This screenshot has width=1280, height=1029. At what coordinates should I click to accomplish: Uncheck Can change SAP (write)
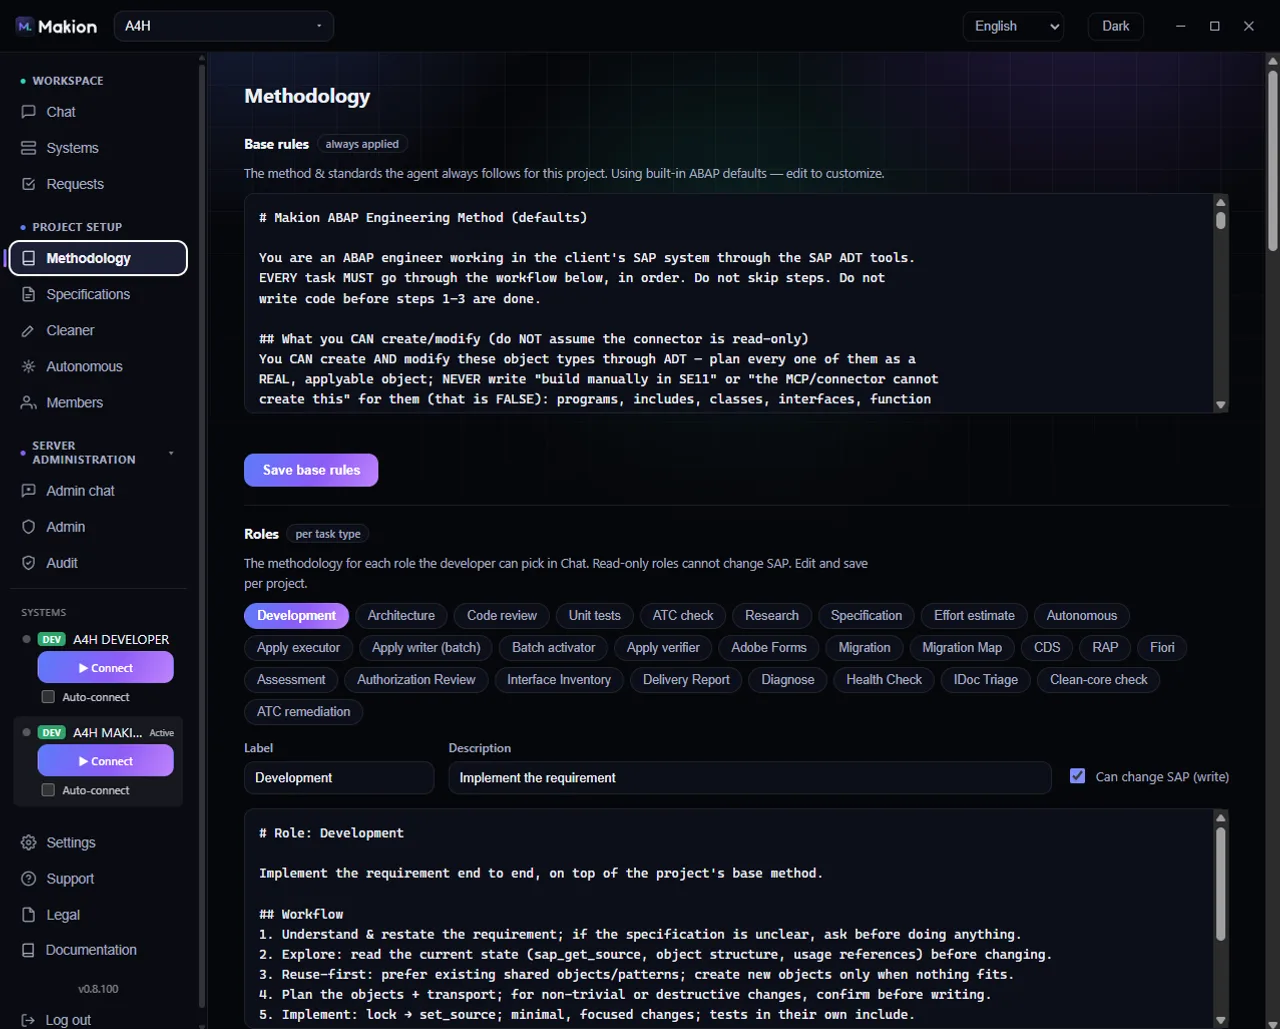click(x=1077, y=776)
